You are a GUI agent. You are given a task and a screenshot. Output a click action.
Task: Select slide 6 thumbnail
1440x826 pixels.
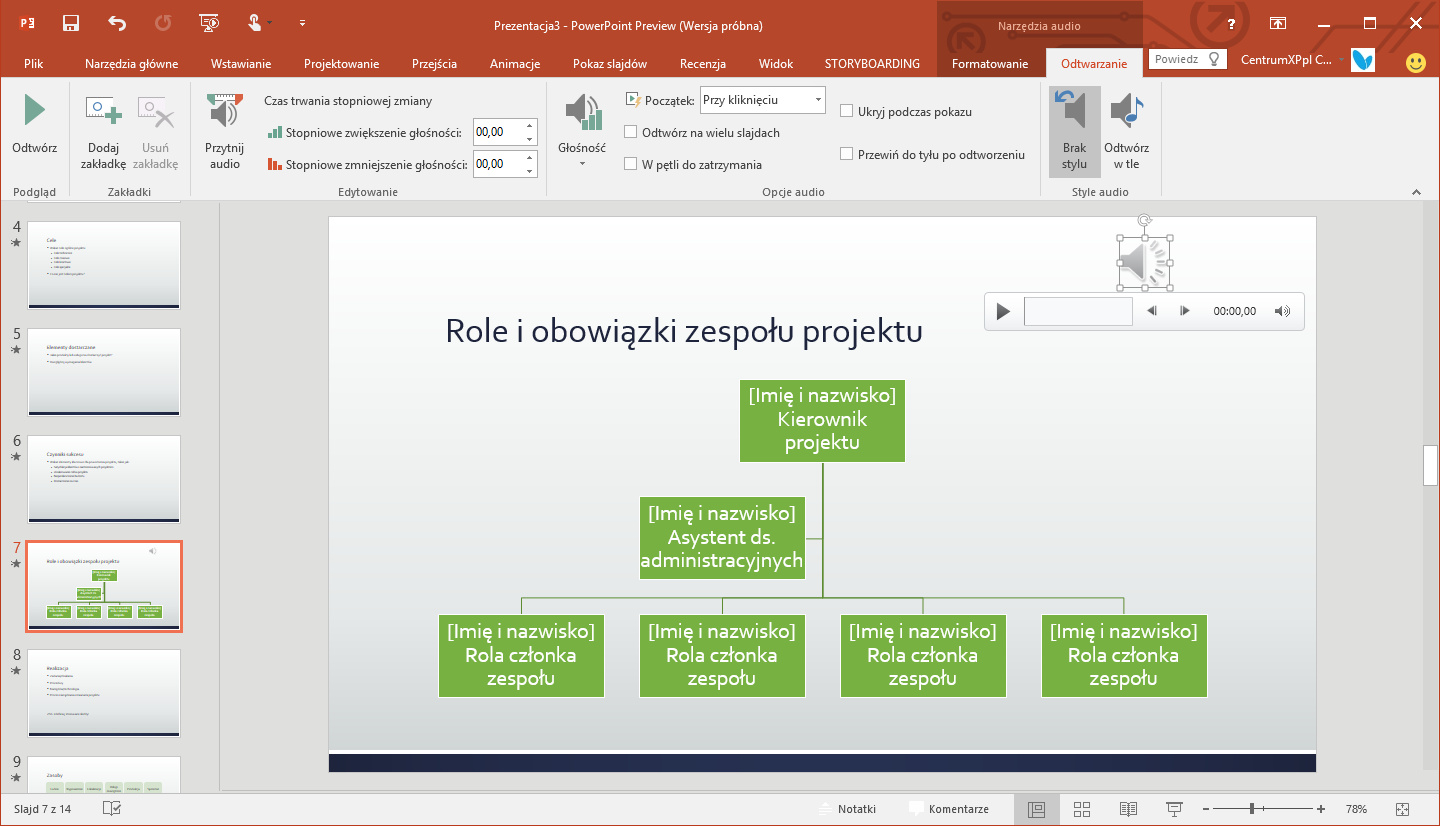(104, 479)
